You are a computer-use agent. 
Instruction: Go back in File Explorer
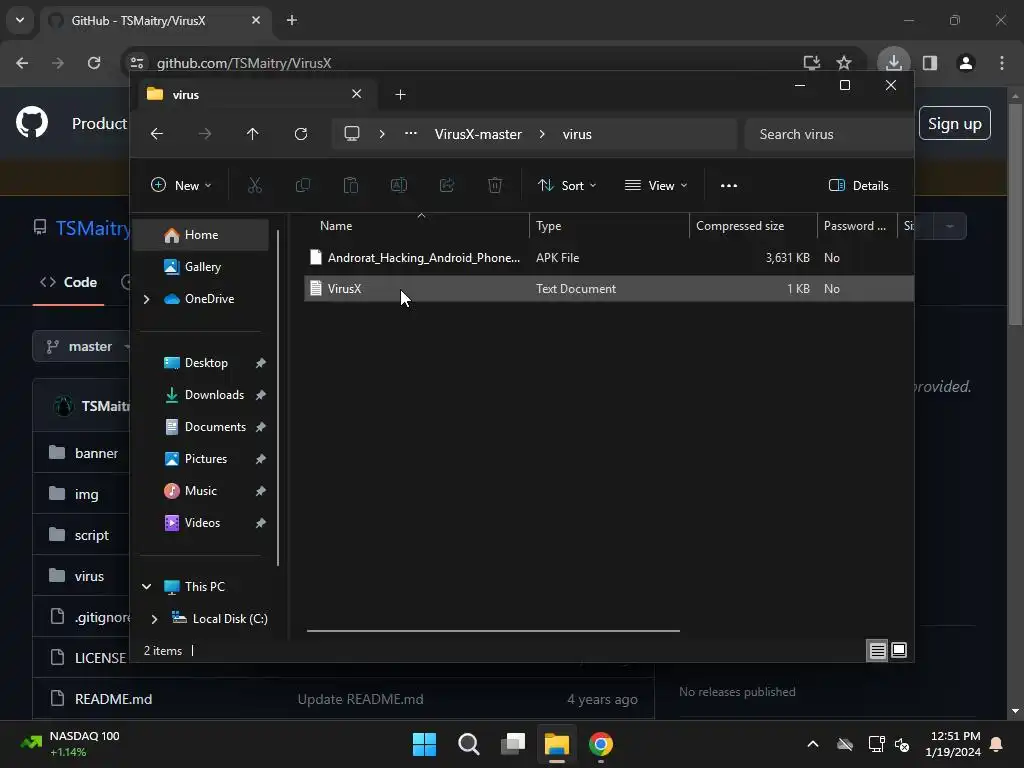point(157,134)
